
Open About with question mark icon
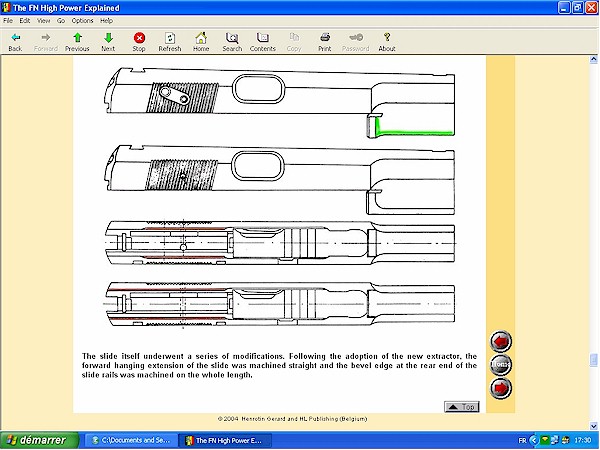tap(387, 37)
